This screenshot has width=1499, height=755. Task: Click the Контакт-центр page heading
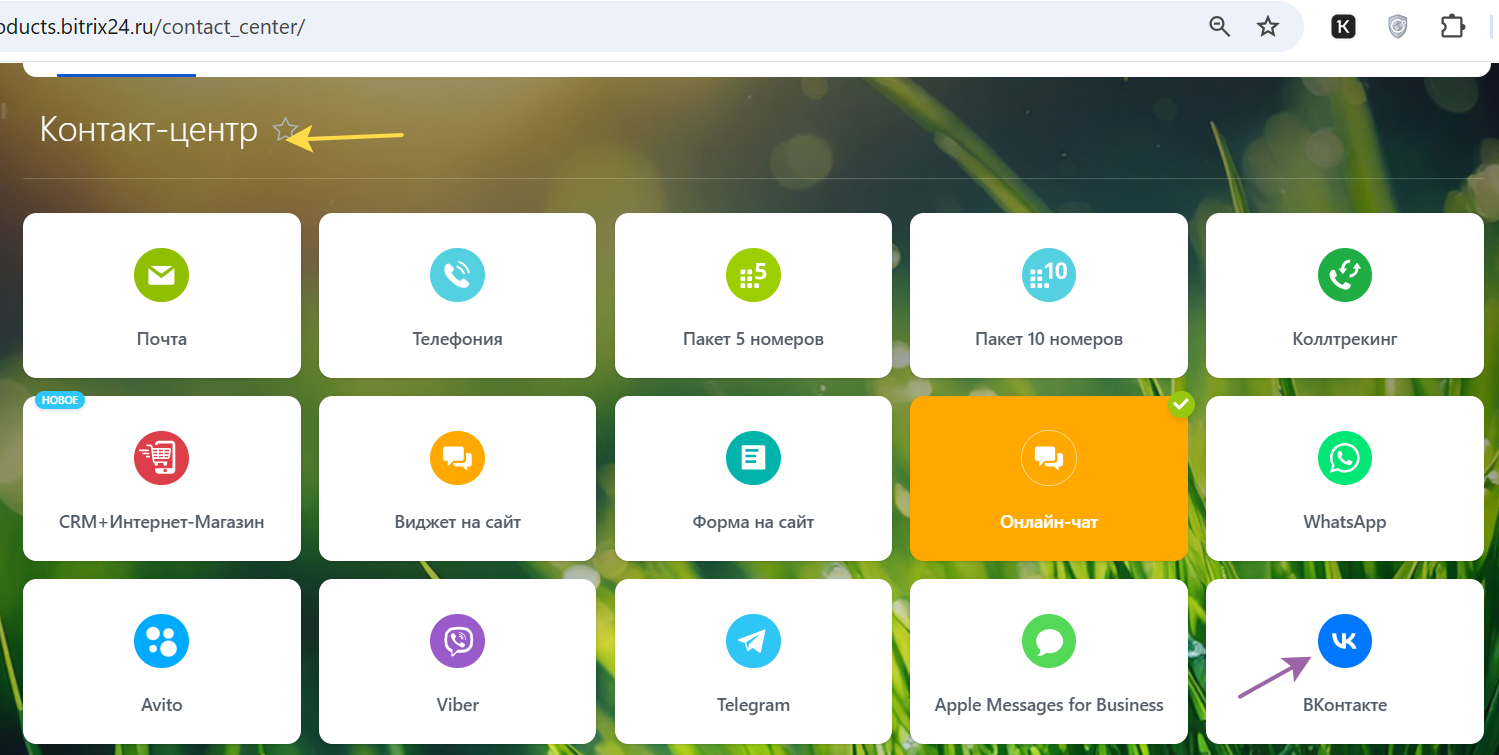(149, 129)
